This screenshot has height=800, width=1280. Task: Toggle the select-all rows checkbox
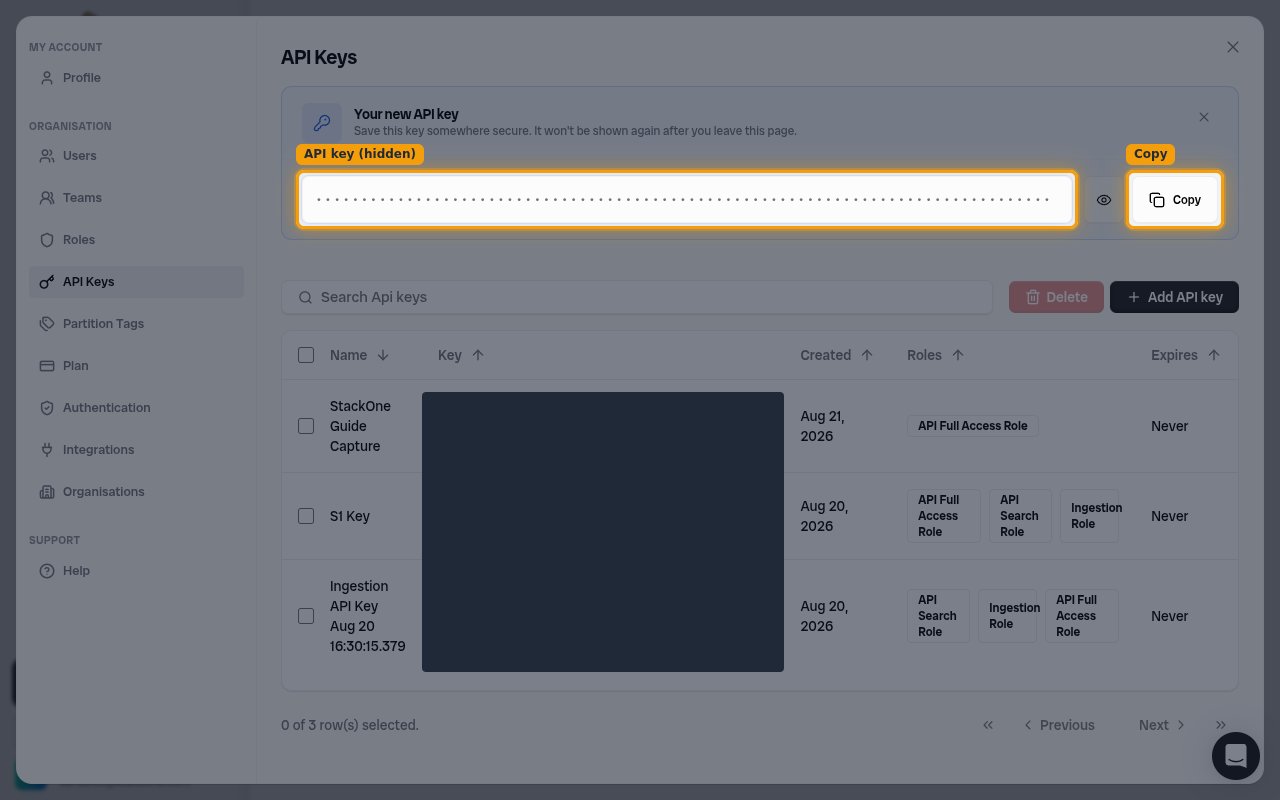[x=306, y=355]
